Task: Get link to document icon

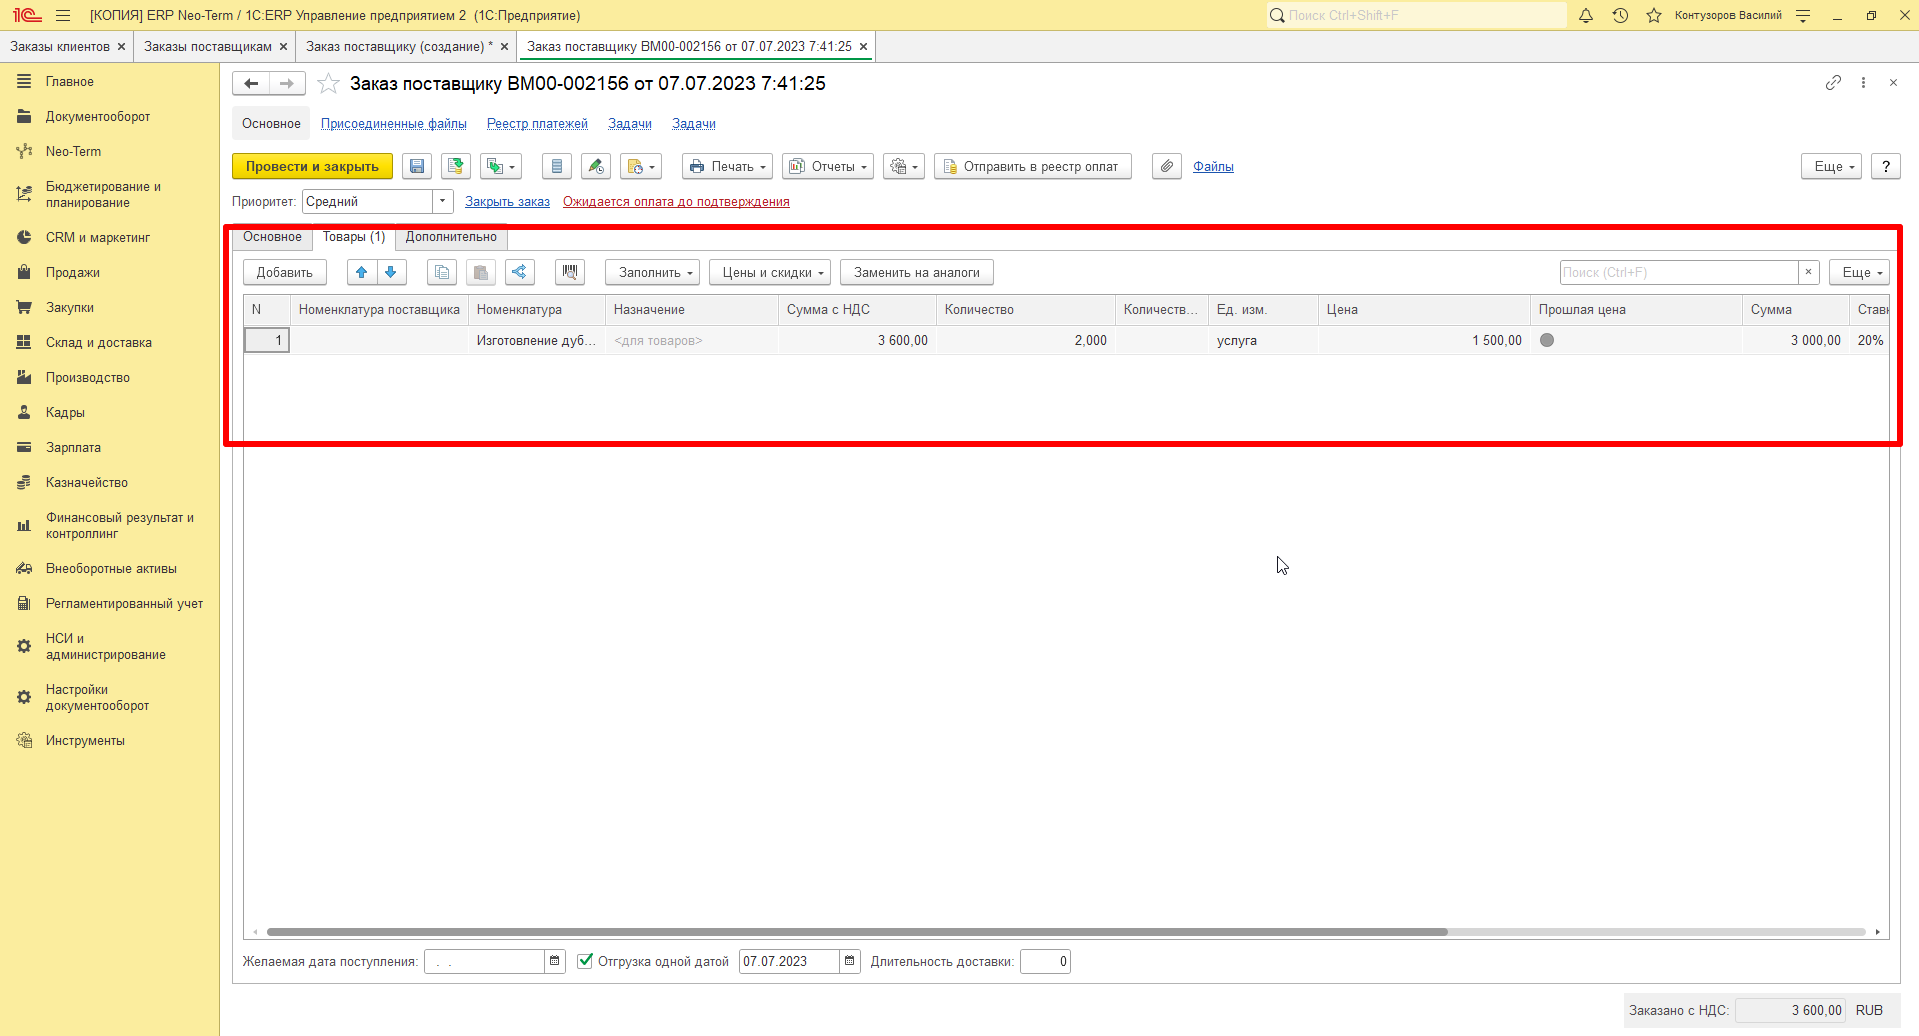Action: (1833, 83)
